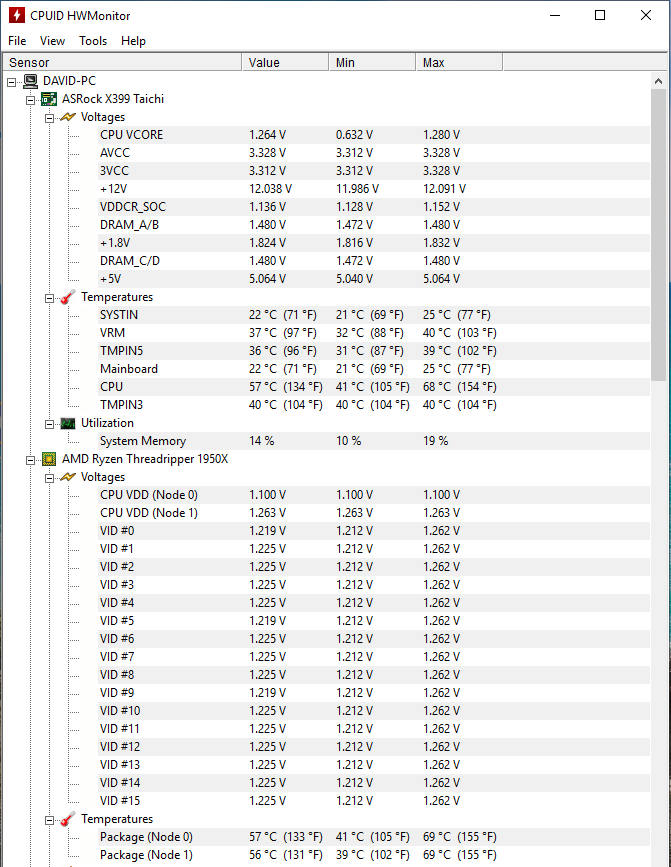The image size is (671, 867).
Task: Open the View menu
Action: point(52,41)
